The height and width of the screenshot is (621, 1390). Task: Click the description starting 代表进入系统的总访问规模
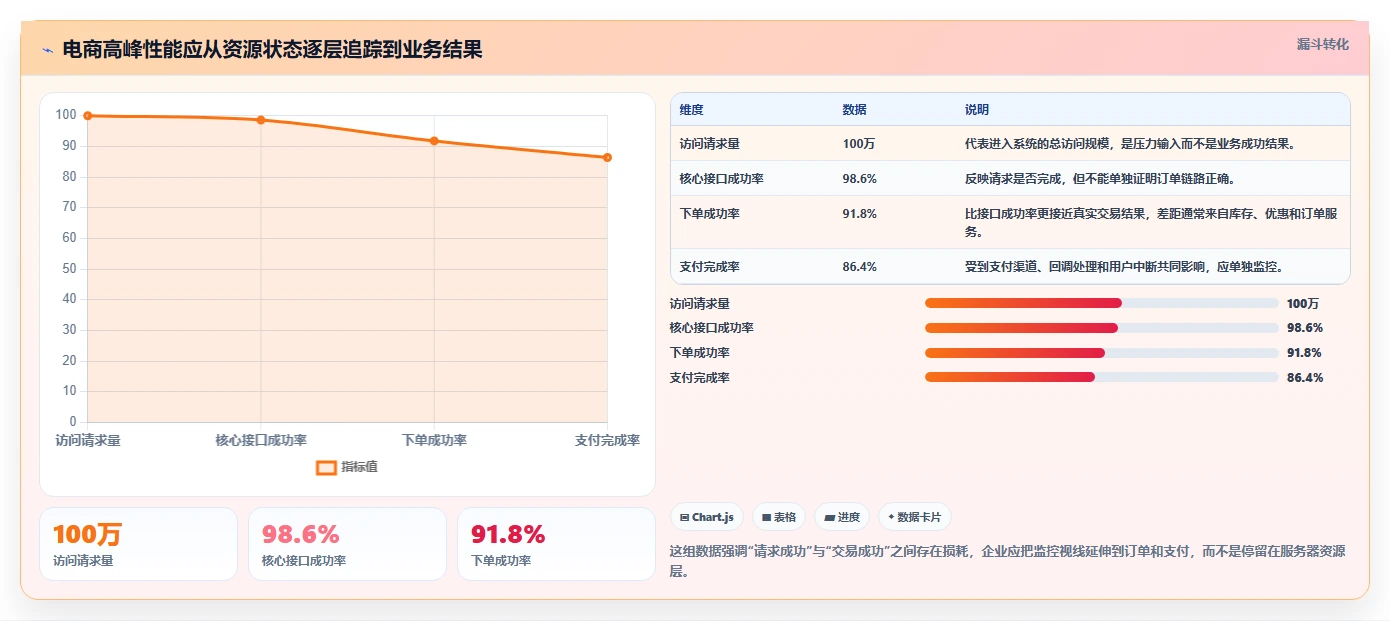pyautogui.click(x=1130, y=144)
